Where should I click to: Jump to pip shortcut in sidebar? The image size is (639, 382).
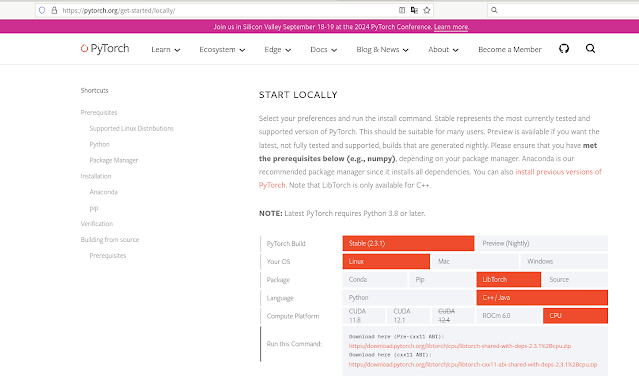point(94,208)
